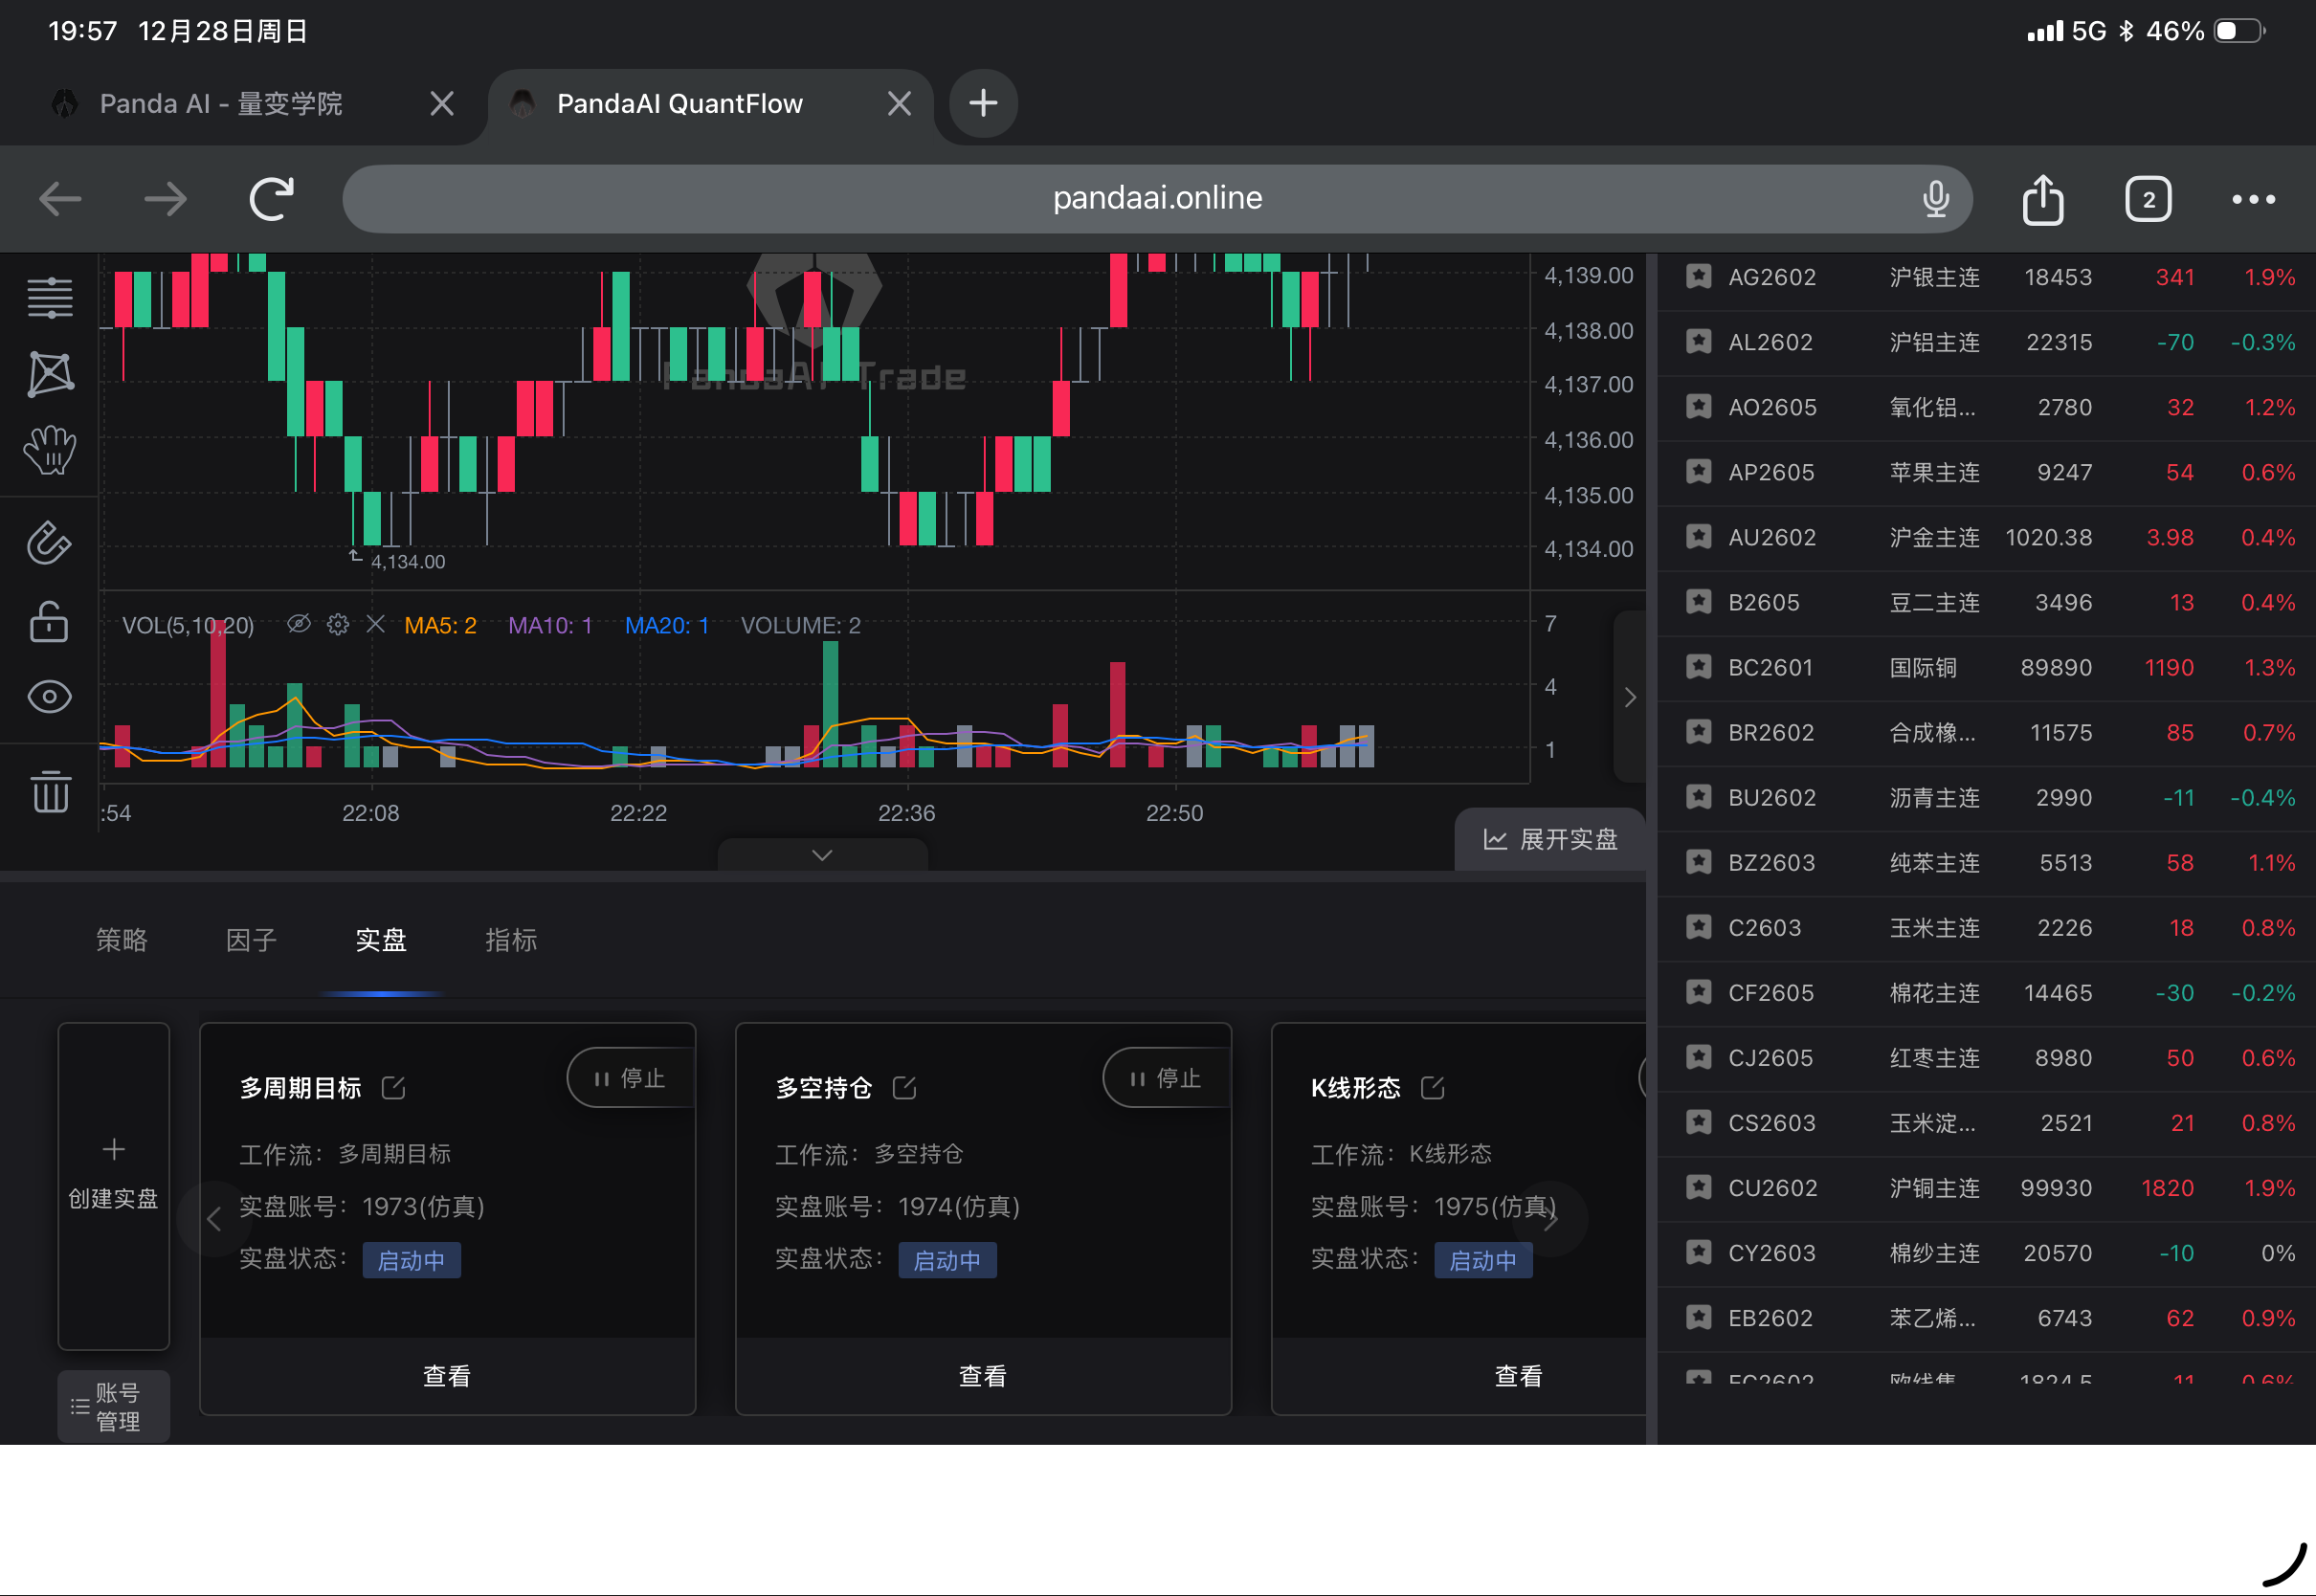Open the tab switcher showing 2 tabs
This screenshot has height=1596, width=2316.
point(2148,199)
